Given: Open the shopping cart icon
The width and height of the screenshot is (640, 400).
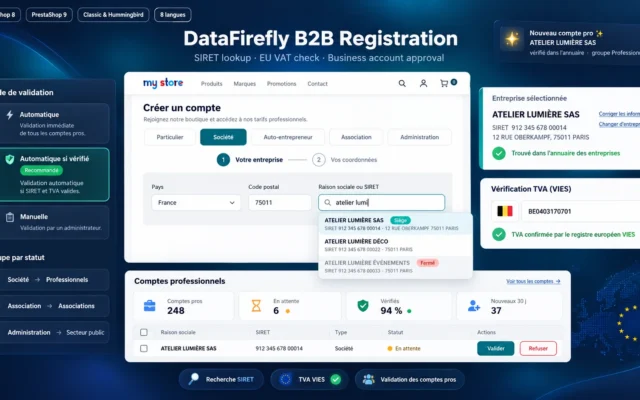Looking at the screenshot, I should pos(444,84).
